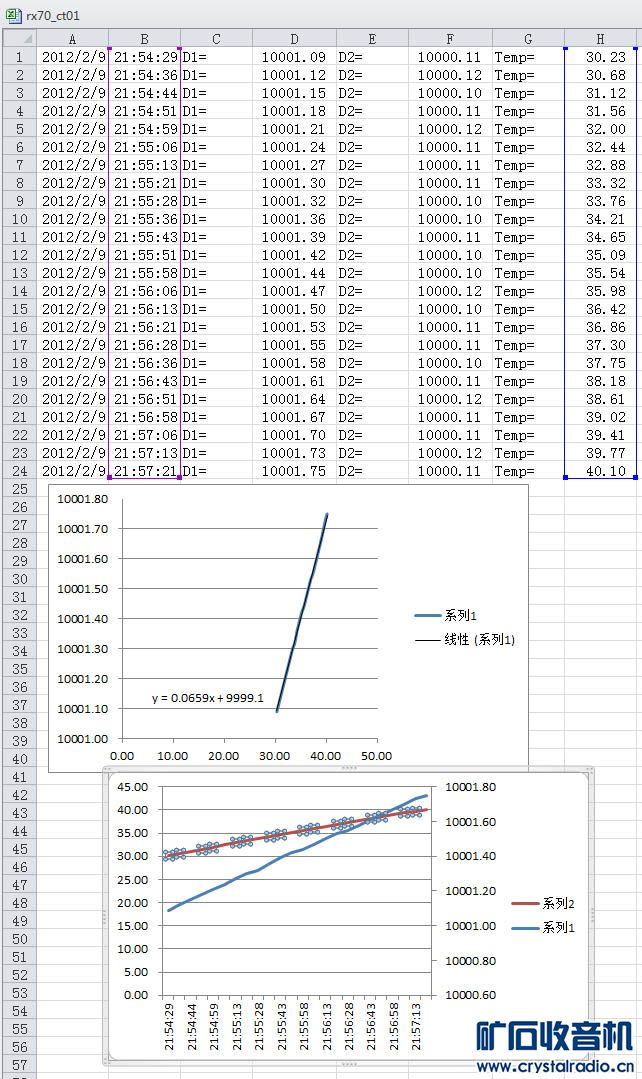The height and width of the screenshot is (1079, 642).
Task: Click the 10000.60 right axis label in the lower chart
Action: [x=471, y=994]
